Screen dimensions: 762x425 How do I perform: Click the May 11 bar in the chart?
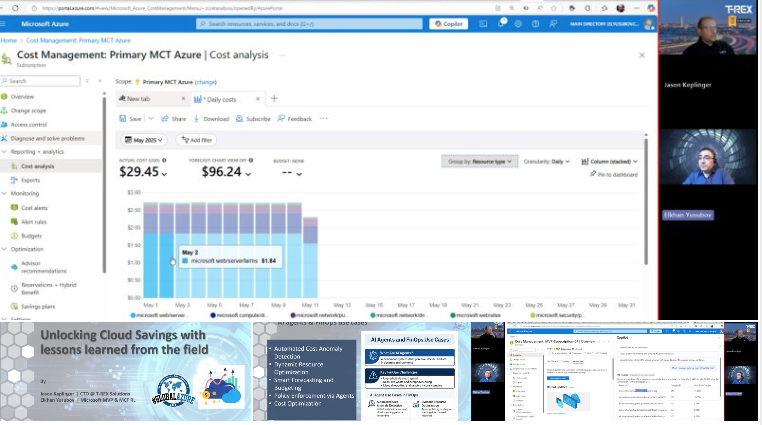click(x=310, y=257)
